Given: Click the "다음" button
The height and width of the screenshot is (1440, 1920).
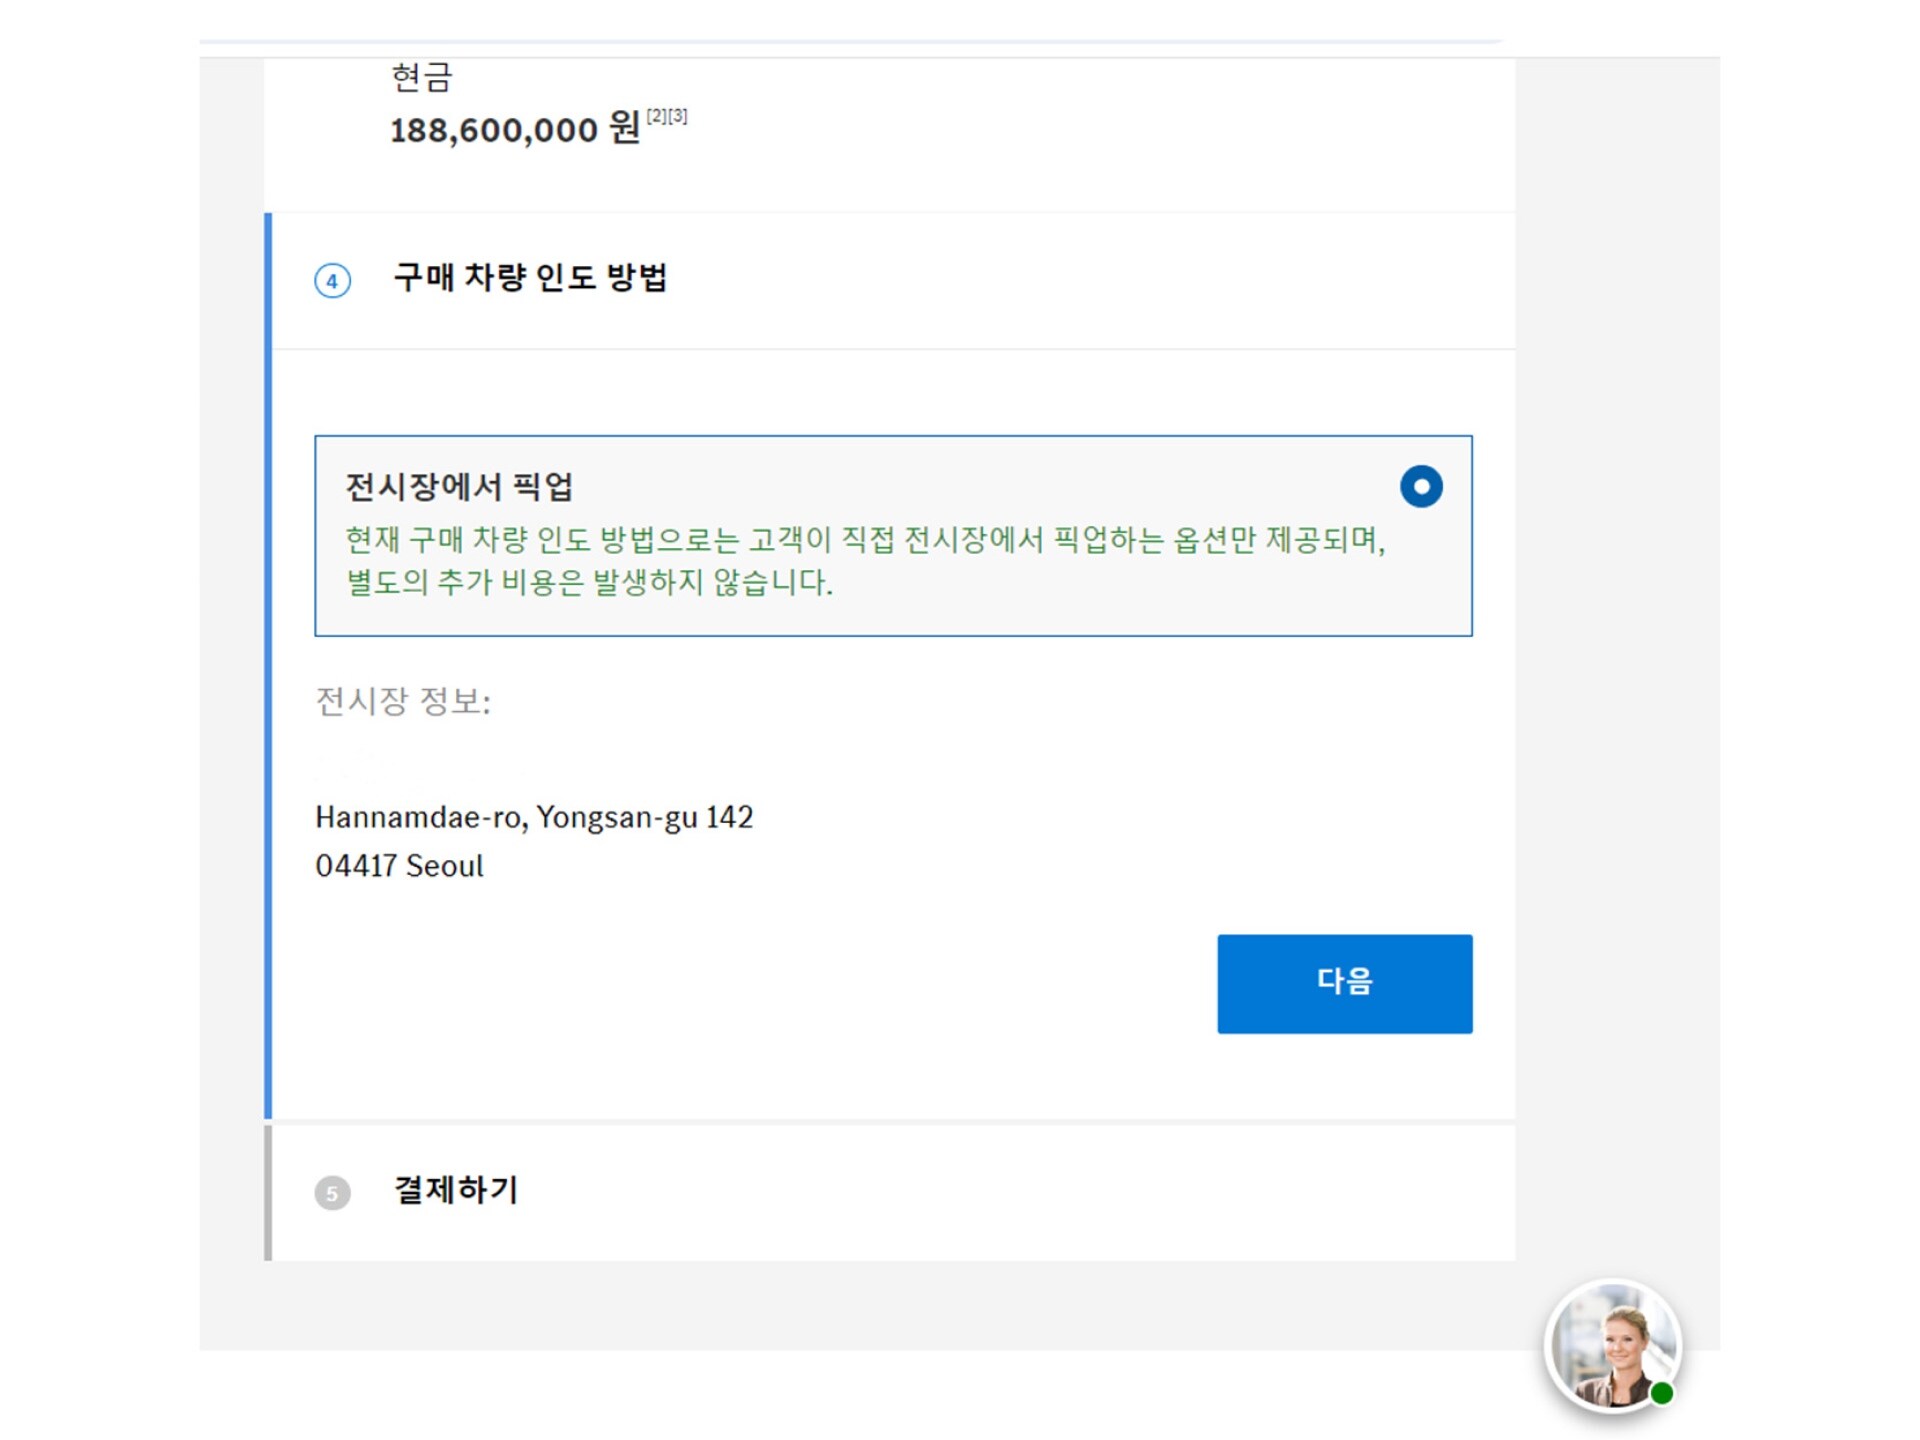Looking at the screenshot, I should click(x=1344, y=983).
